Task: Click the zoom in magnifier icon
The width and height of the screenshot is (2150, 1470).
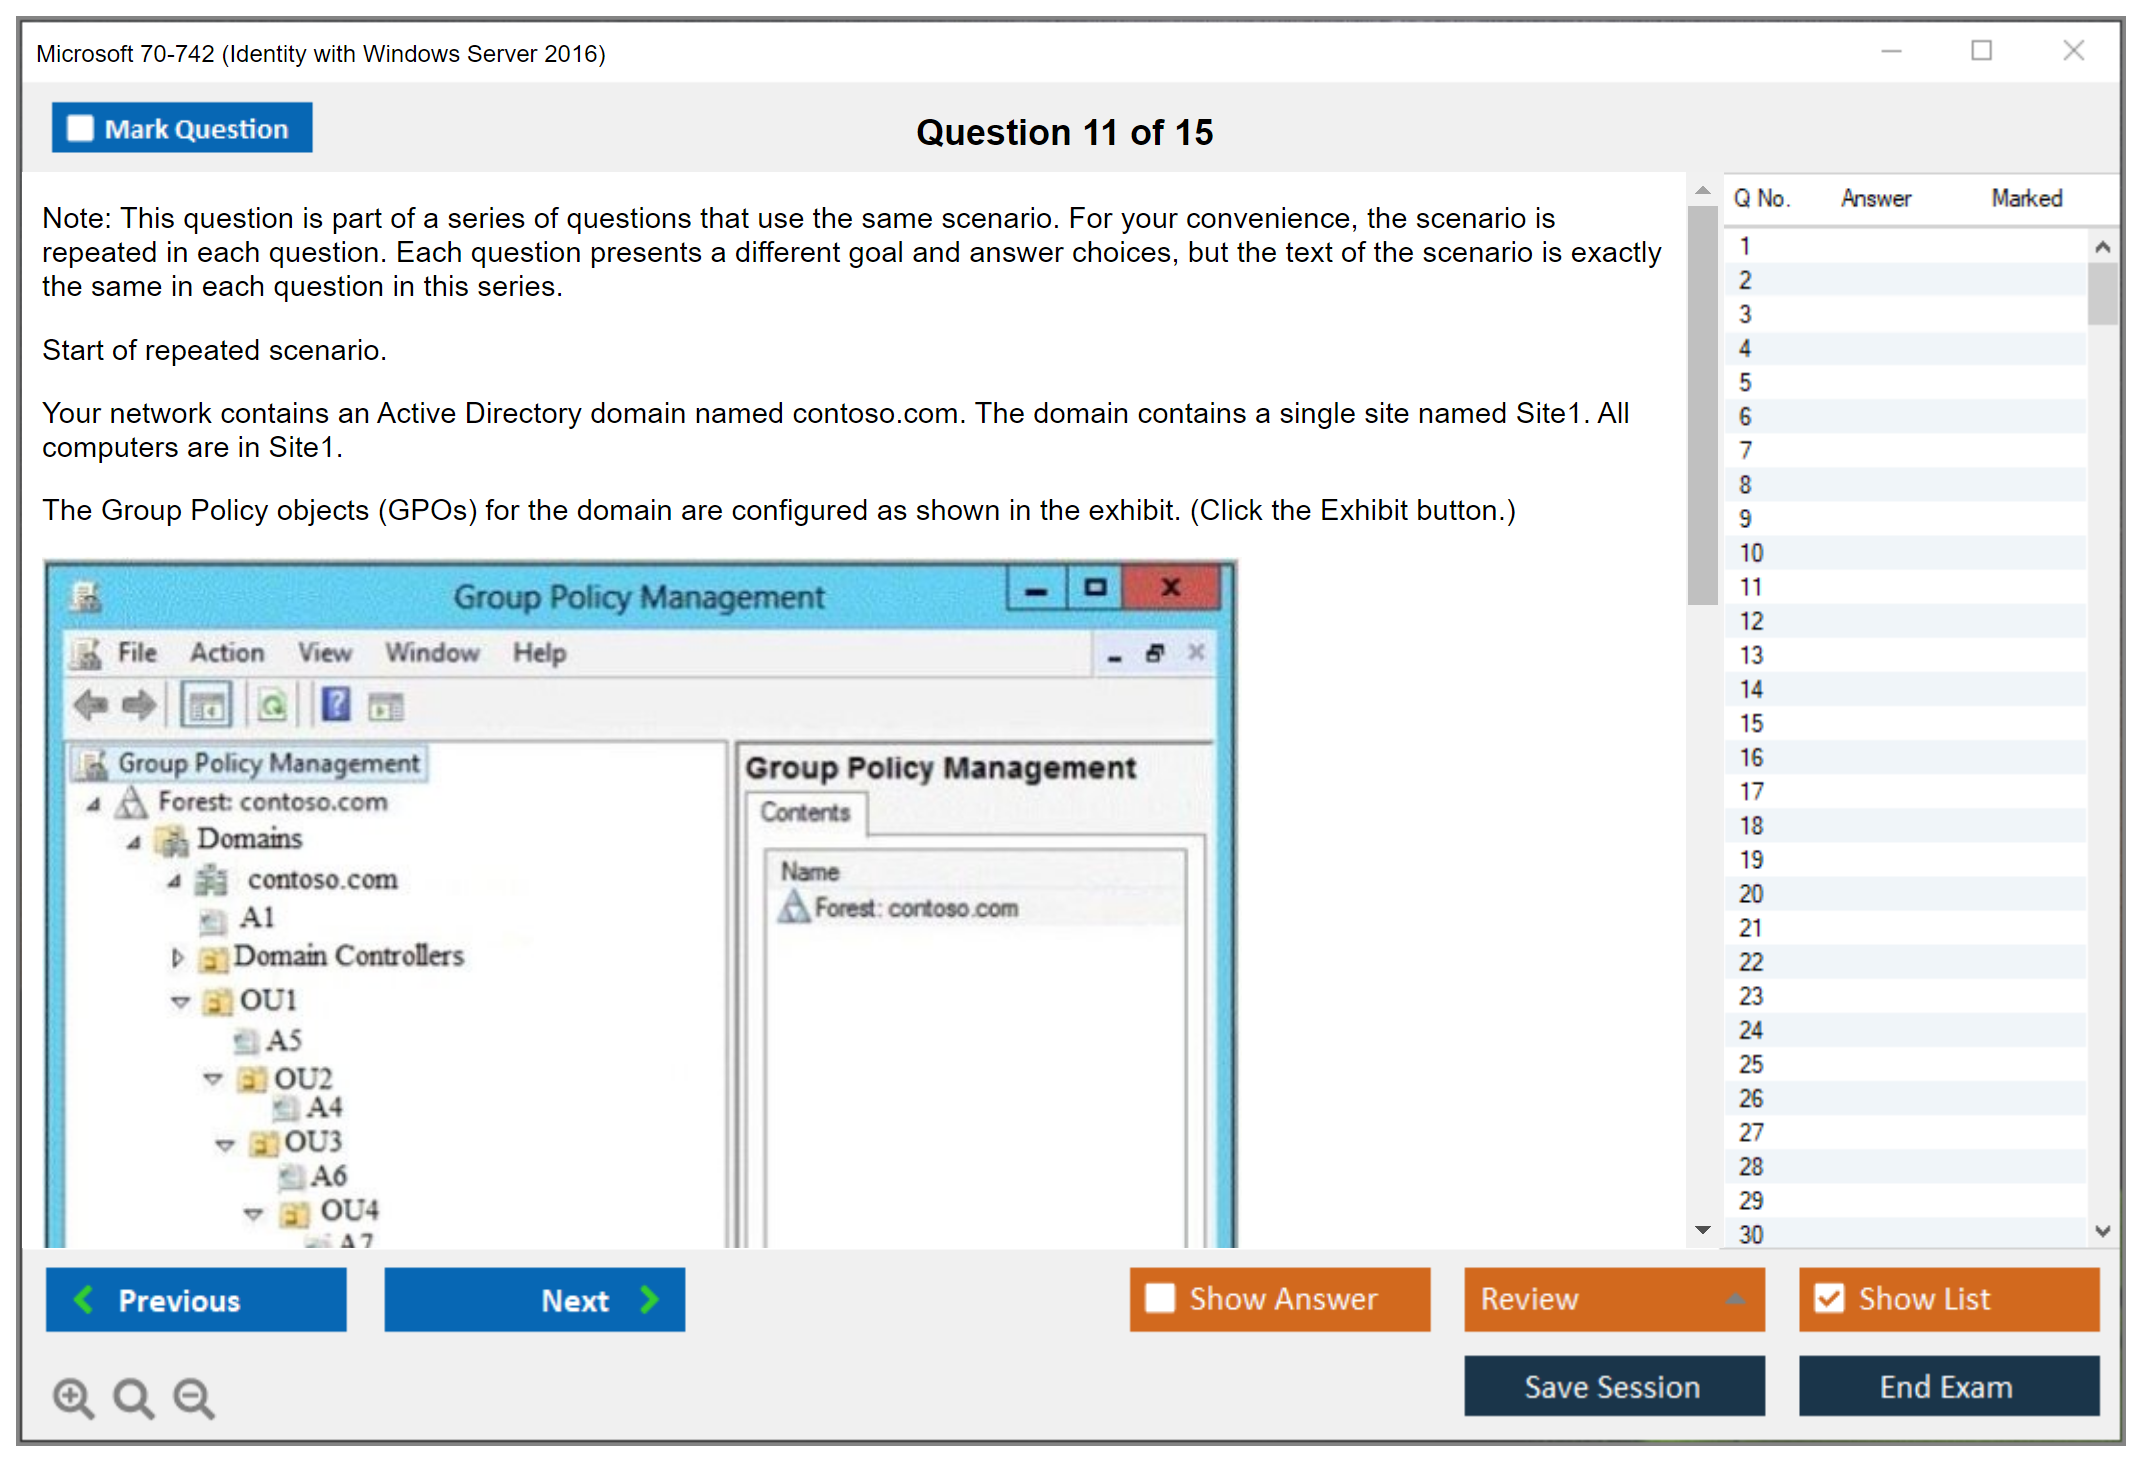Action: 73,1397
